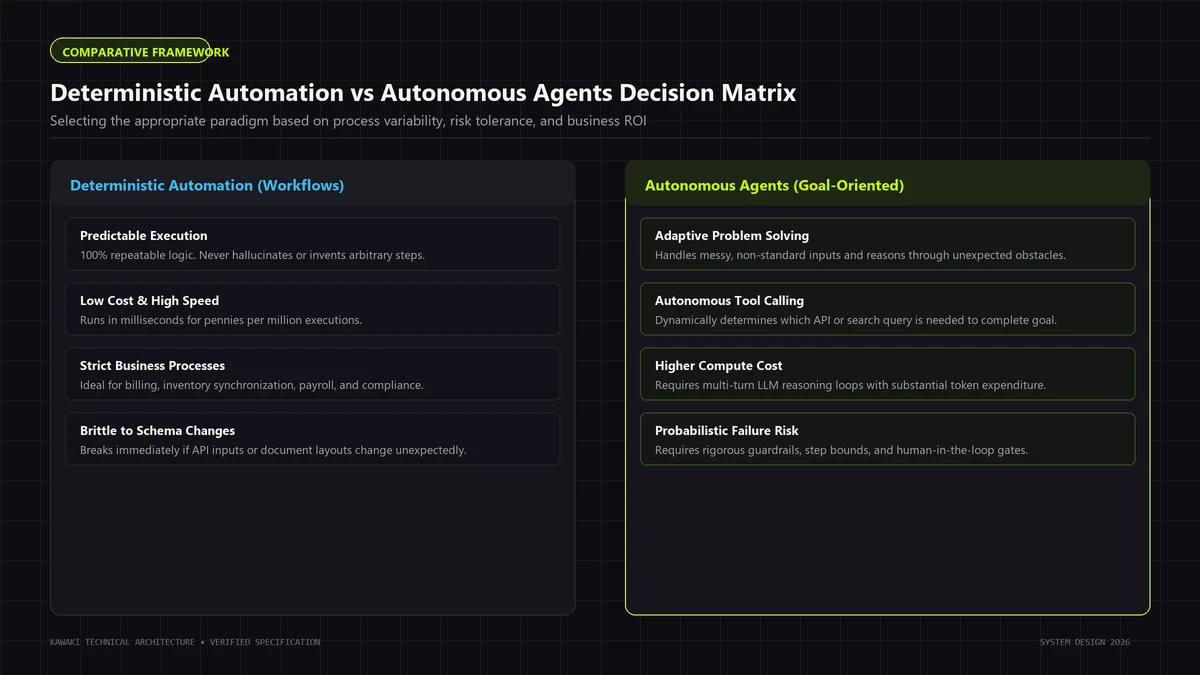Click the 'Predictable Execution' card title
Image resolution: width=1200 pixels, height=675 pixels.
[x=144, y=236]
